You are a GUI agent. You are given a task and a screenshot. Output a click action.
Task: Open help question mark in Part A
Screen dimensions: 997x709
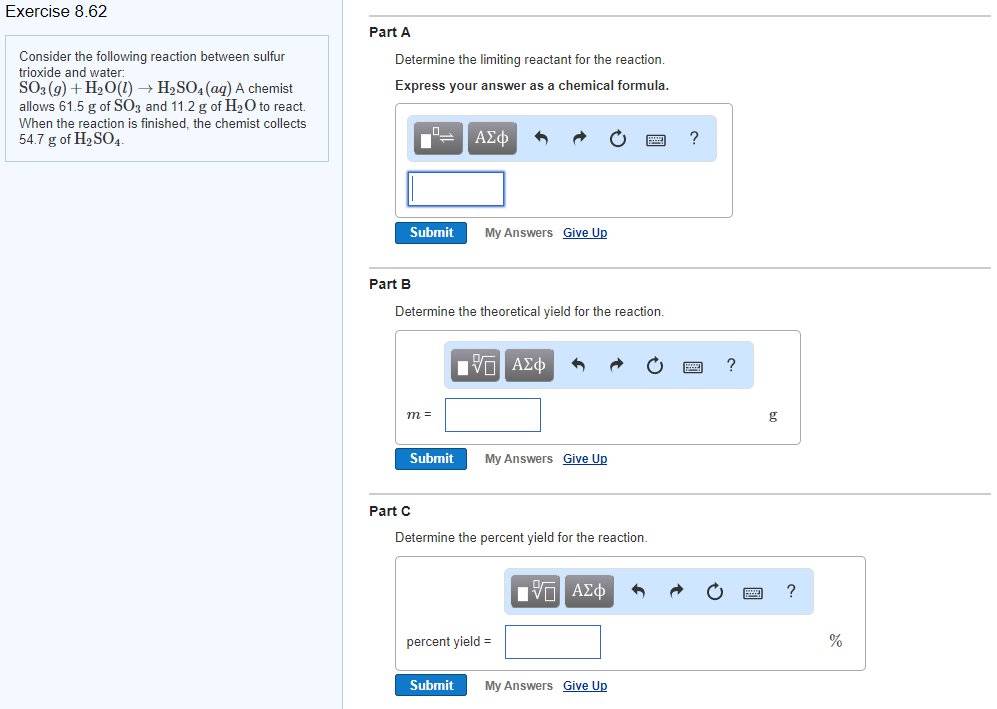coord(694,138)
